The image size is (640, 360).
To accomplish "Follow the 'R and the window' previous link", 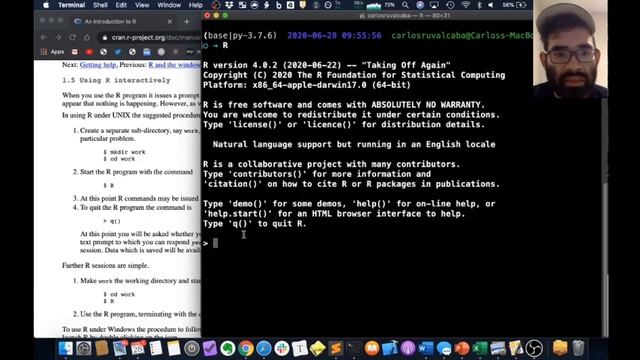I will click(175, 64).
